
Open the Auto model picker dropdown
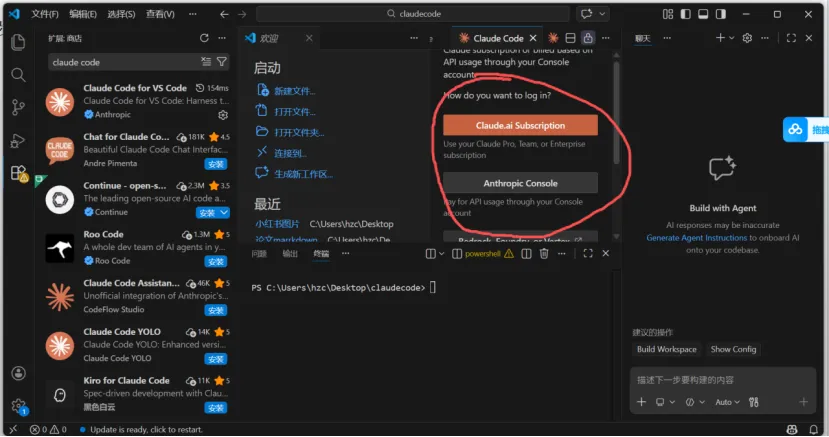727,402
